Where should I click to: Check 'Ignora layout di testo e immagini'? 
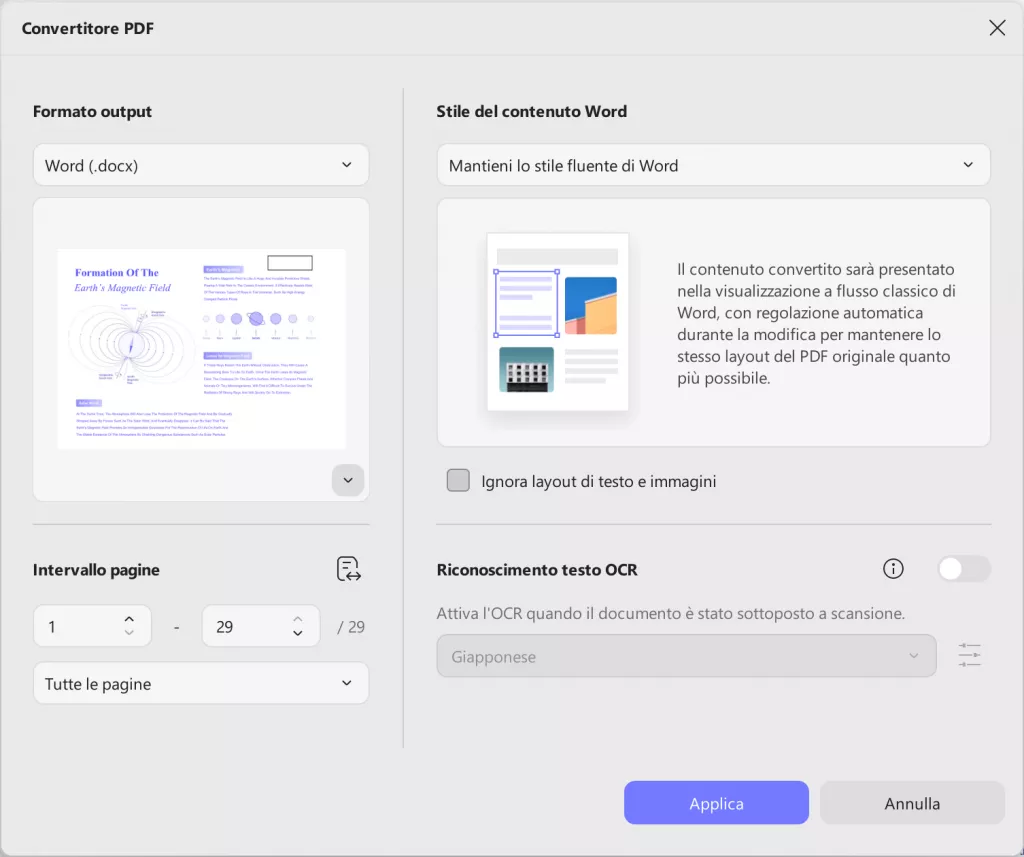pos(458,481)
